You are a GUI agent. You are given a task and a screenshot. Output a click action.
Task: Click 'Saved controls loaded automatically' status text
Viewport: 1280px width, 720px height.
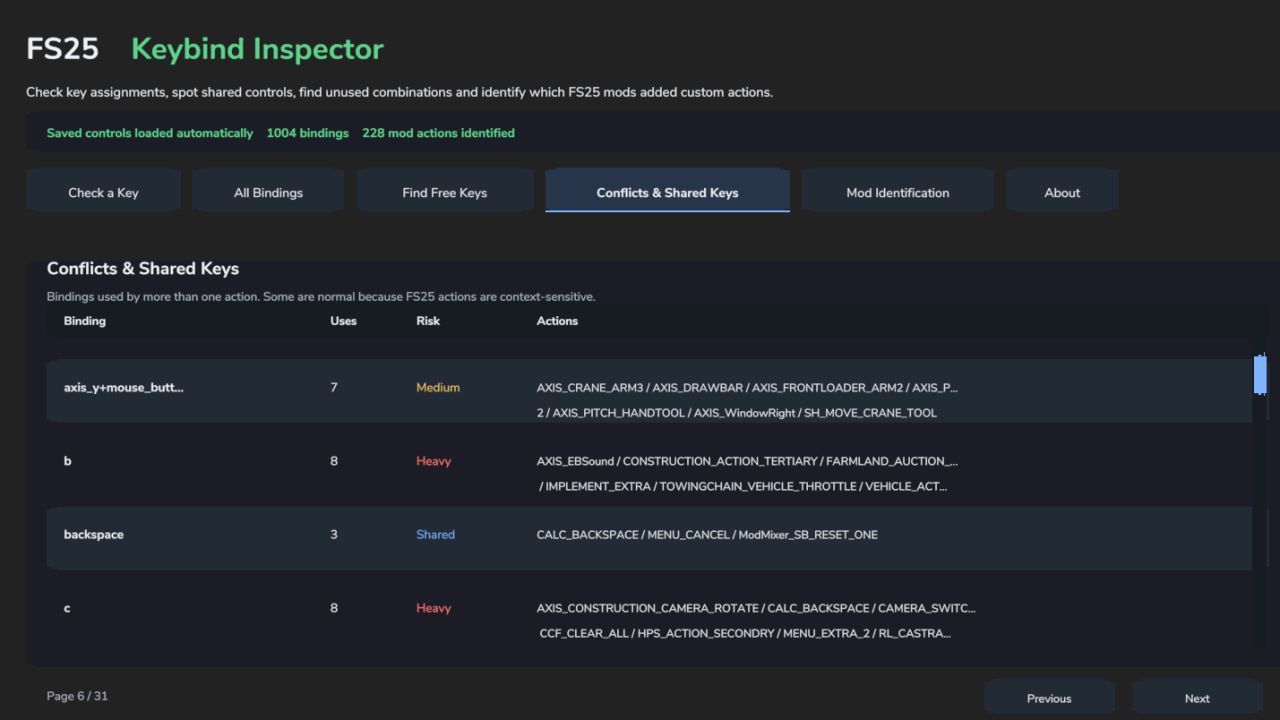150,133
